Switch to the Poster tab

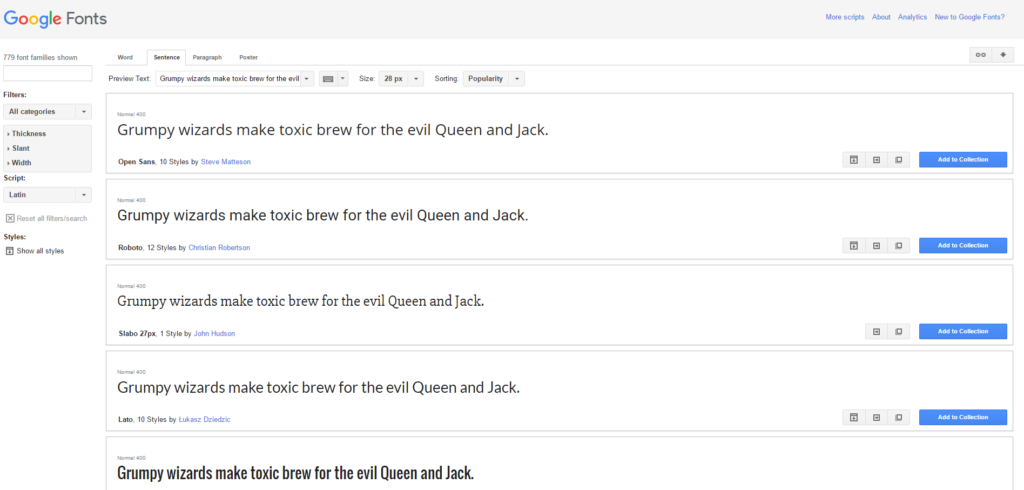point(248,57)
